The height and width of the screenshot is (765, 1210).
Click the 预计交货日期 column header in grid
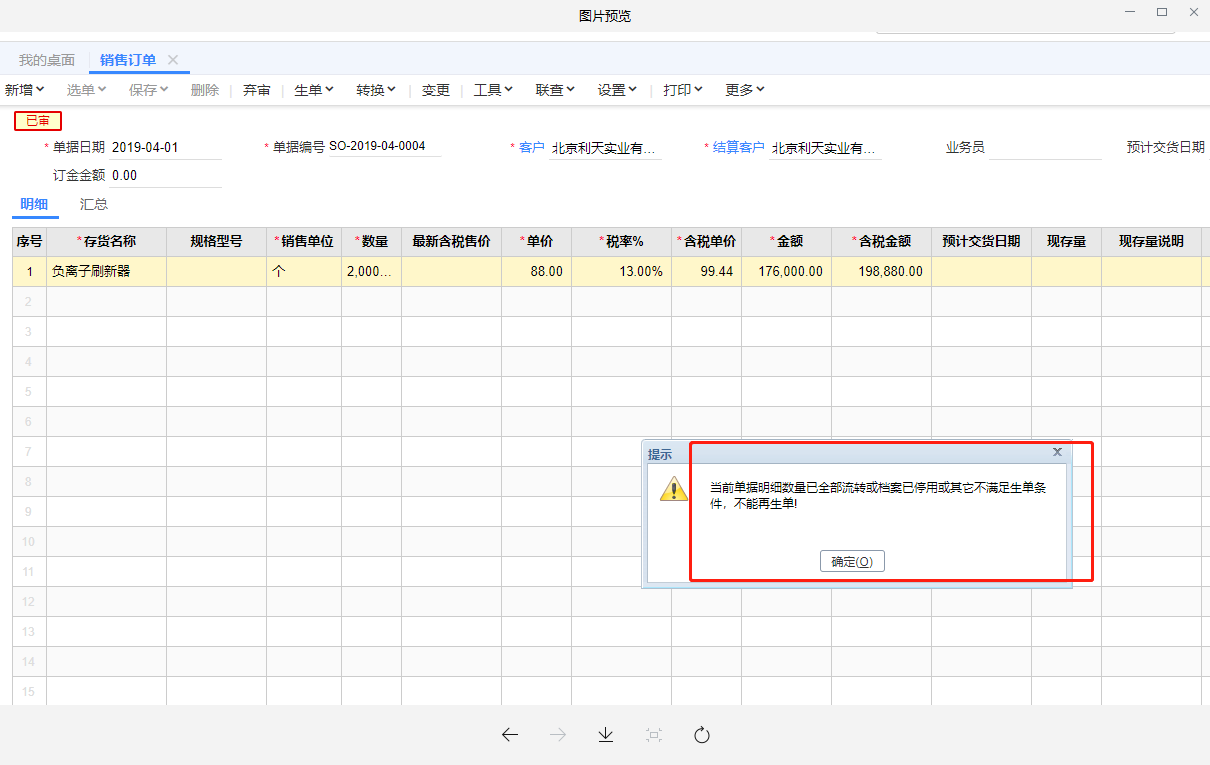tap(981, 241)
